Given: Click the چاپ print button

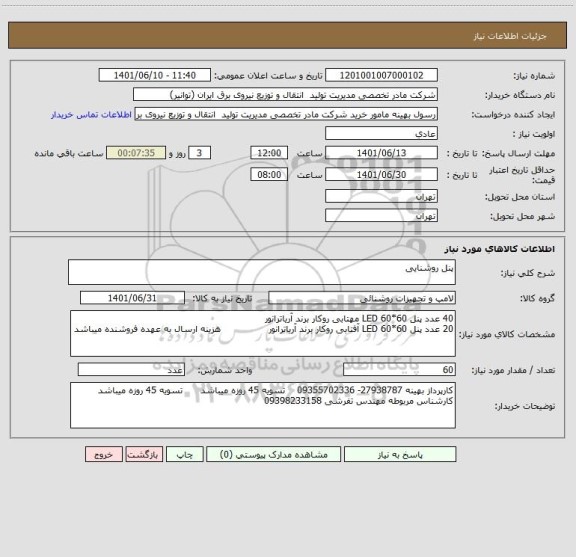Looking at the screenshot, I should click(x=184, y=454).
